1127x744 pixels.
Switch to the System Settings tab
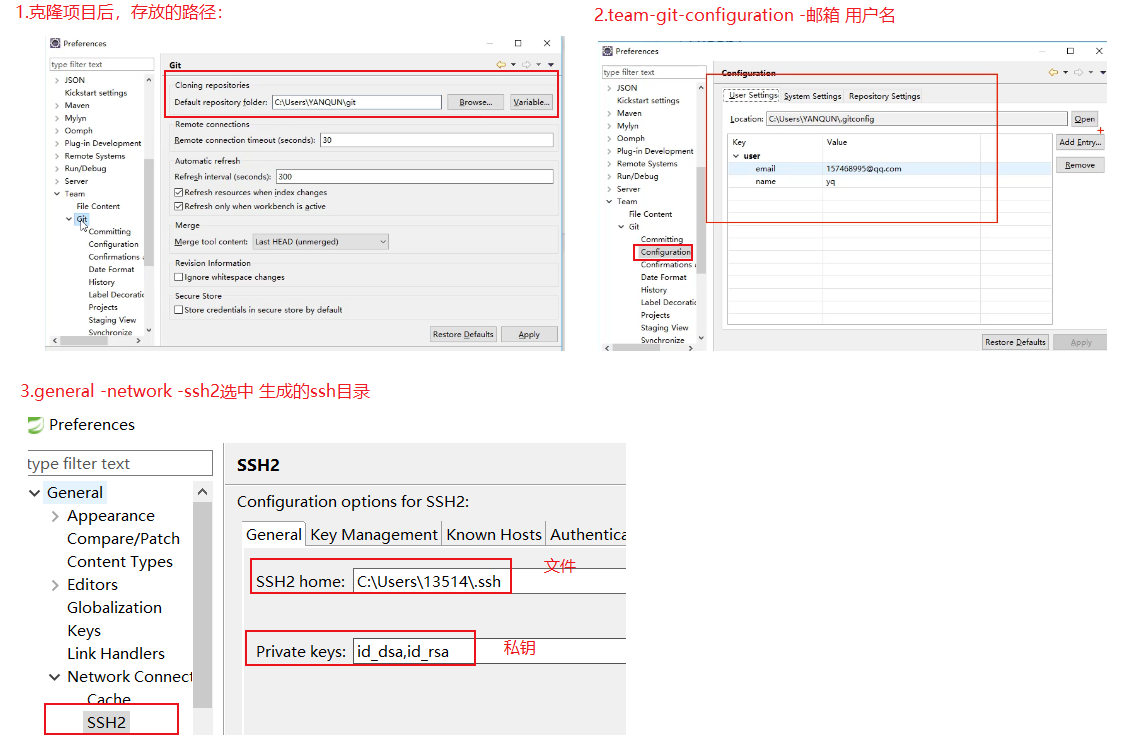tap(812, 96)
